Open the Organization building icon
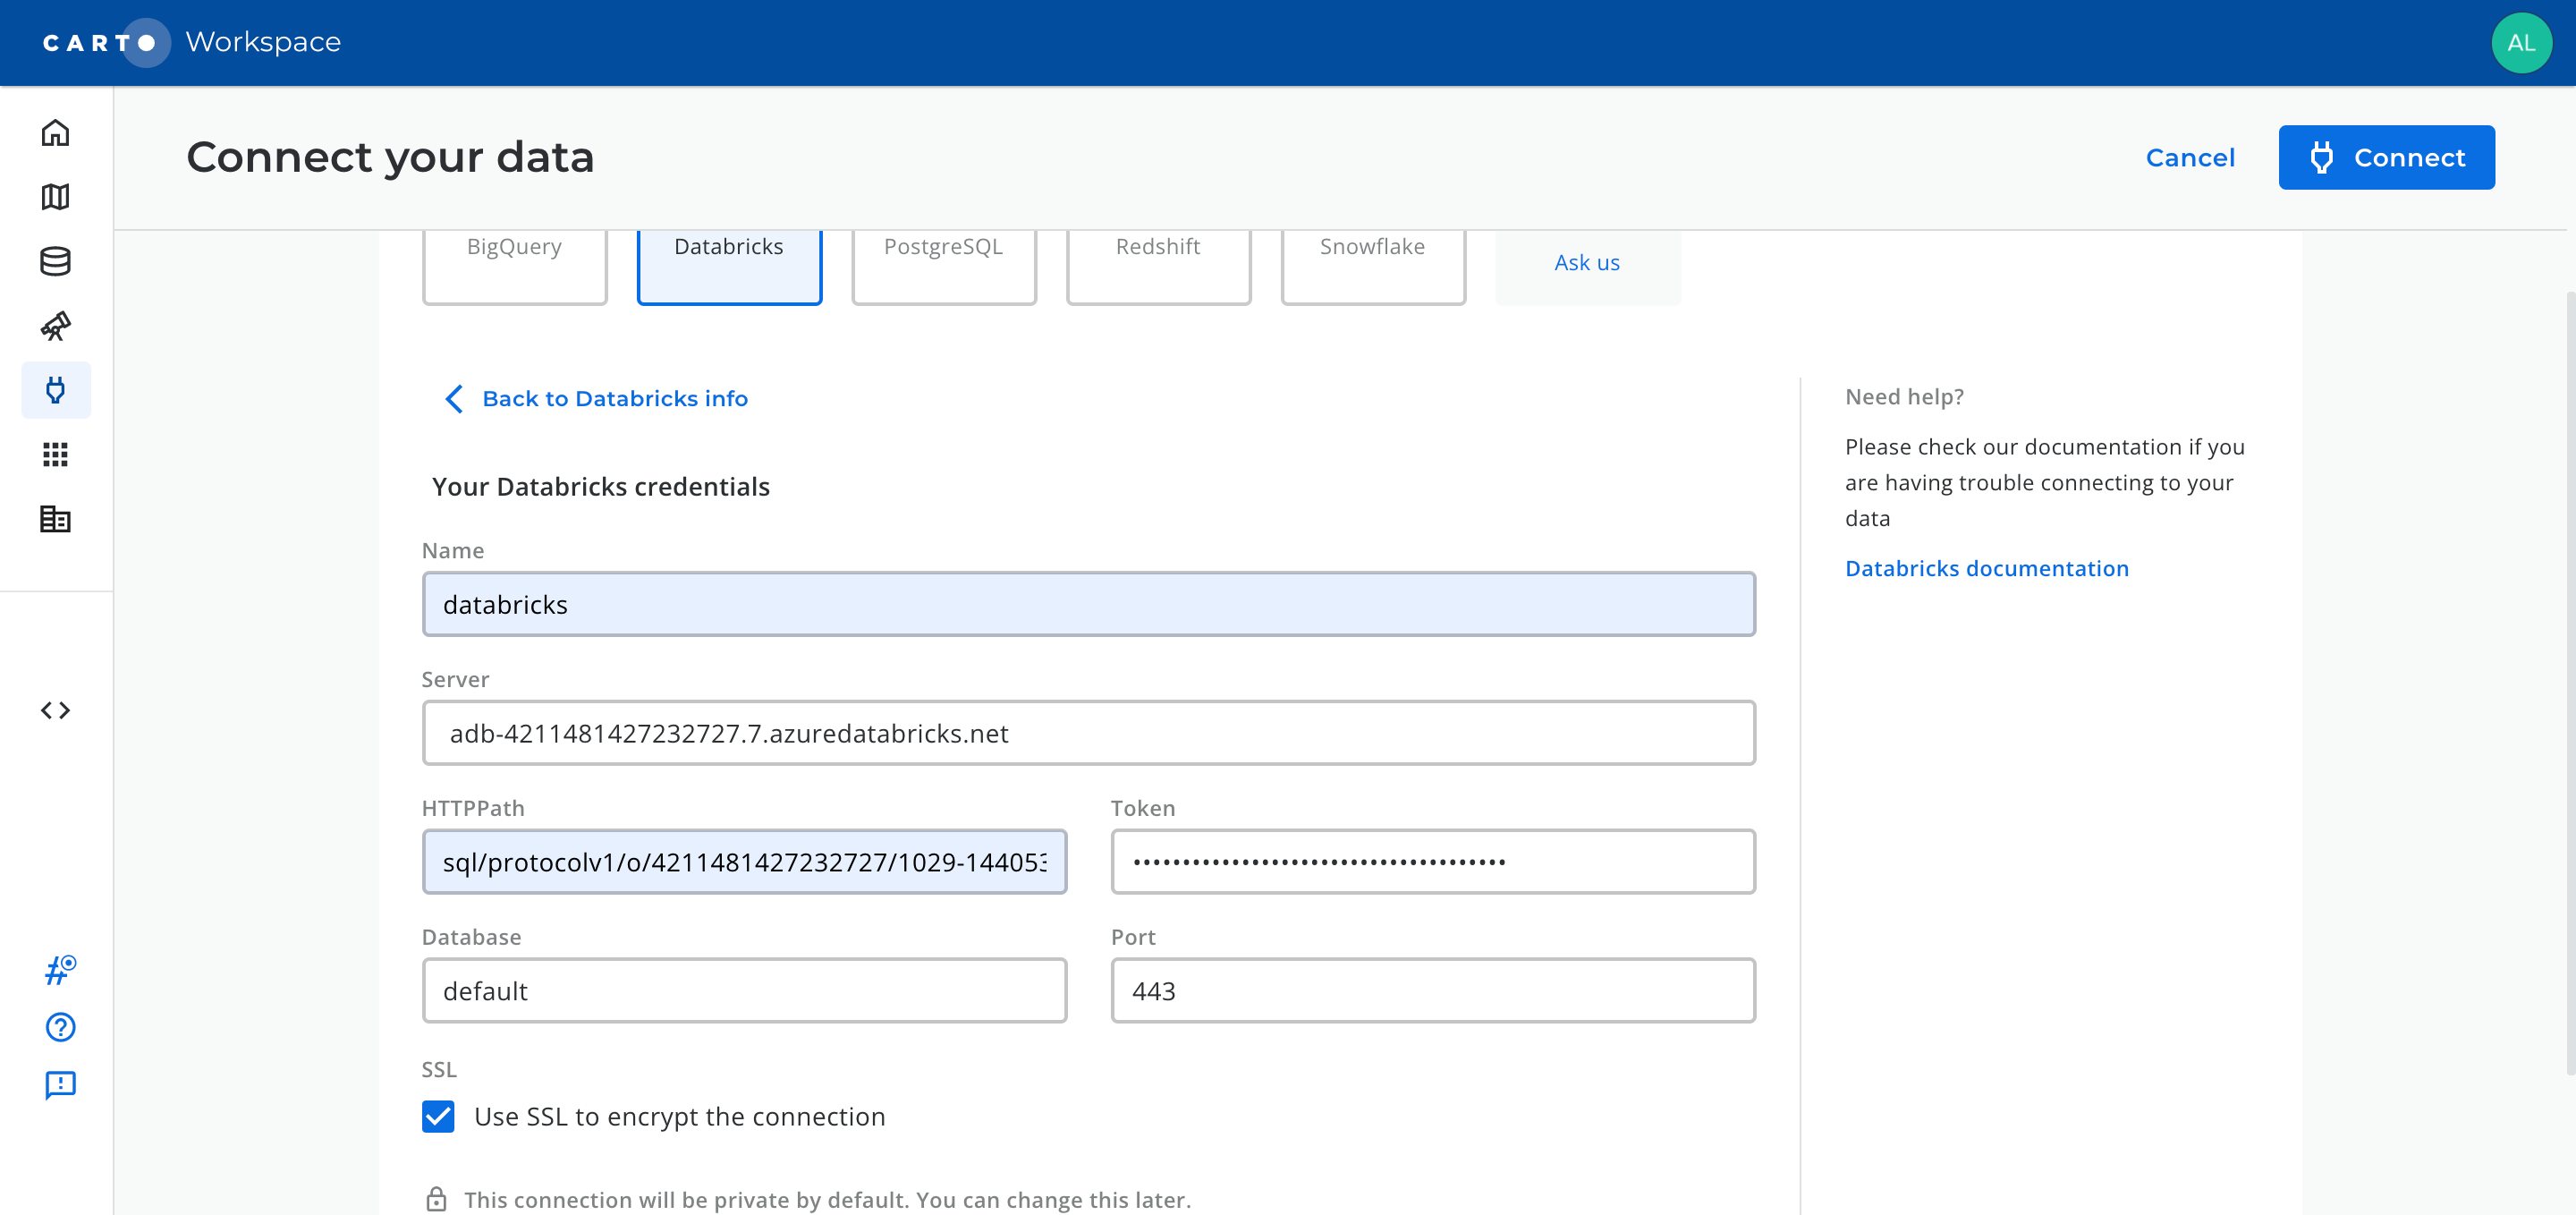Screen dimensions: 2576x1215 point(55,519)
